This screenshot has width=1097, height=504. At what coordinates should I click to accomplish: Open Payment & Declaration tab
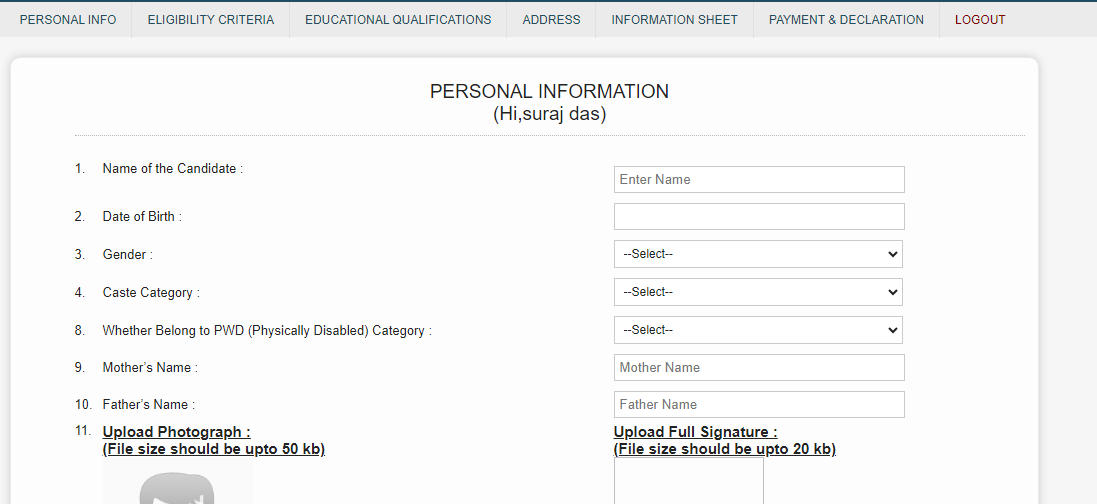(846, 20)
